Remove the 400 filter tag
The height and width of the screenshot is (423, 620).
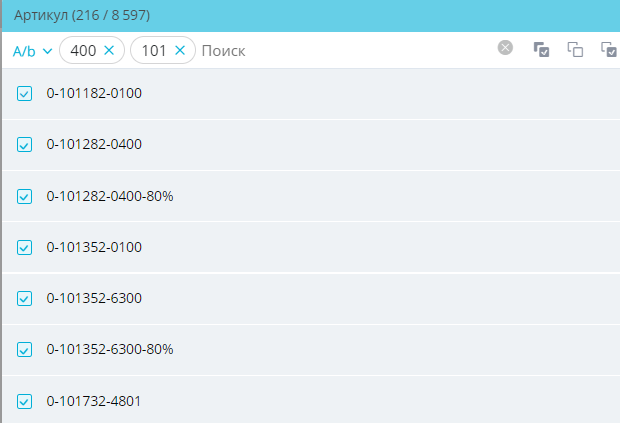[109, 50]
